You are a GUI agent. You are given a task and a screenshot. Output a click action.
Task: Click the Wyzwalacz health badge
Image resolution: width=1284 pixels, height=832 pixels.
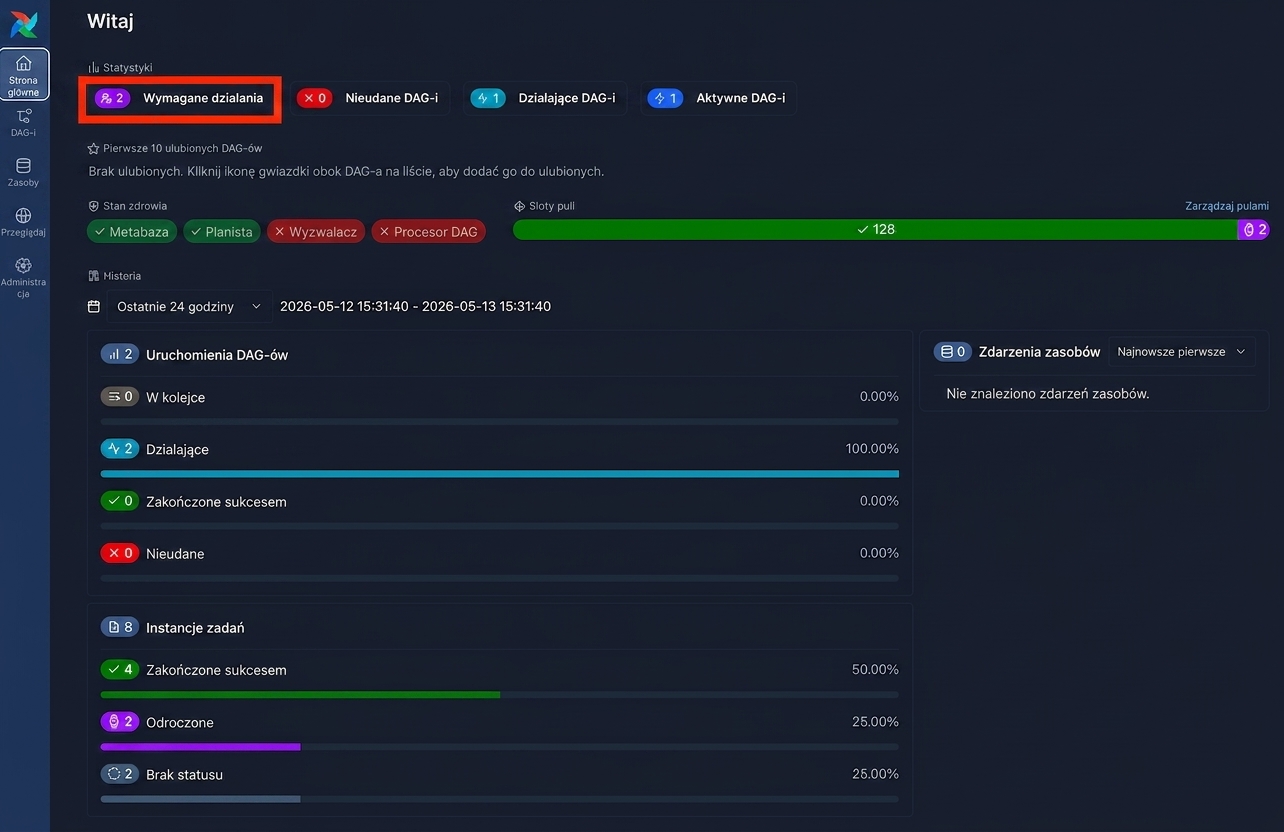point(316,231)
